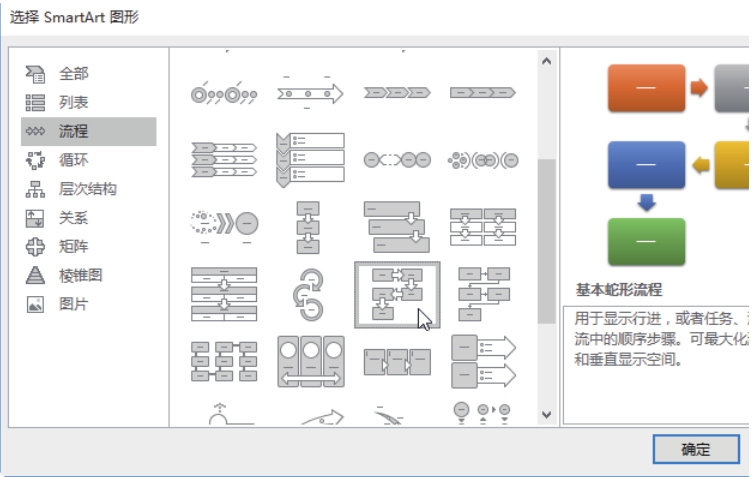
Task: Select the basic bending process layout
Action: (397, 295)
